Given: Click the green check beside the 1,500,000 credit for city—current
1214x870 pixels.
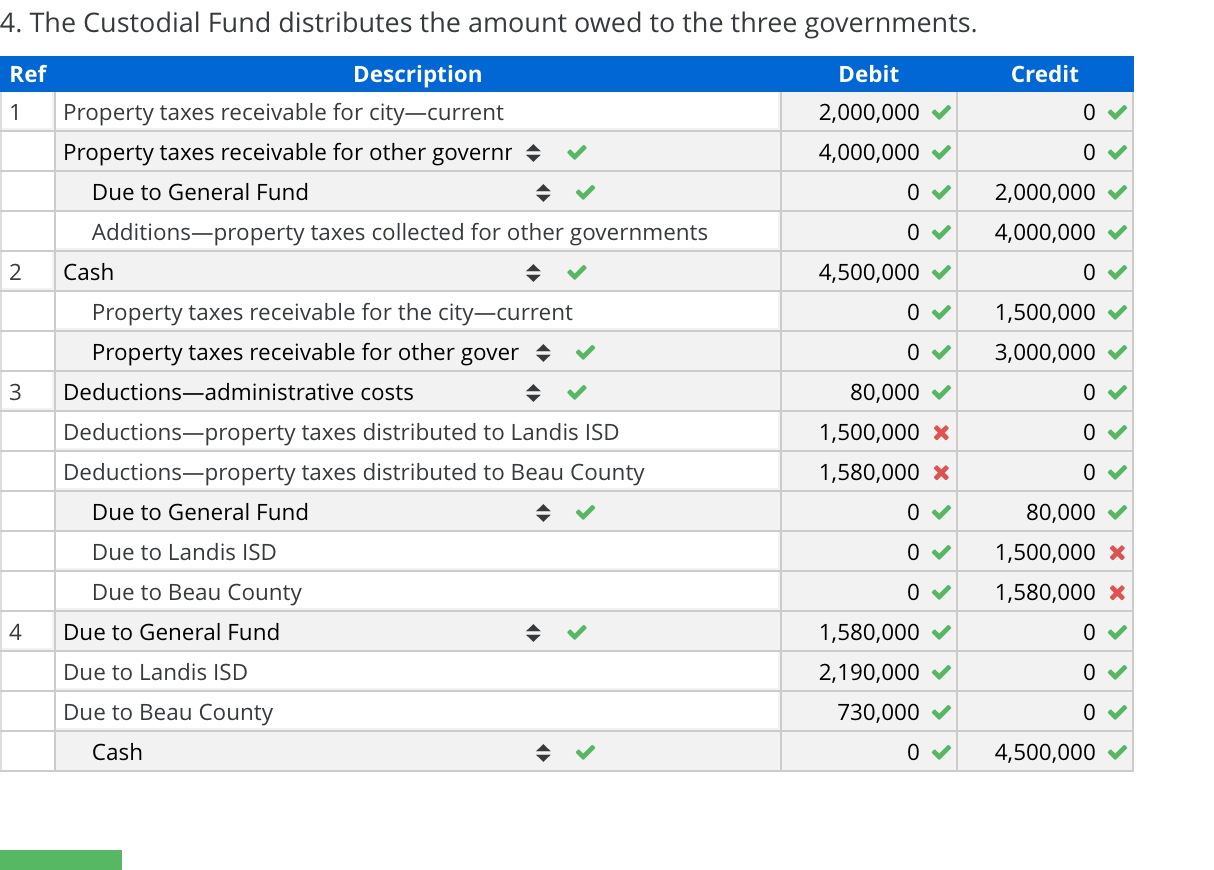Looking at the screenshot, I should (1118, 312).
